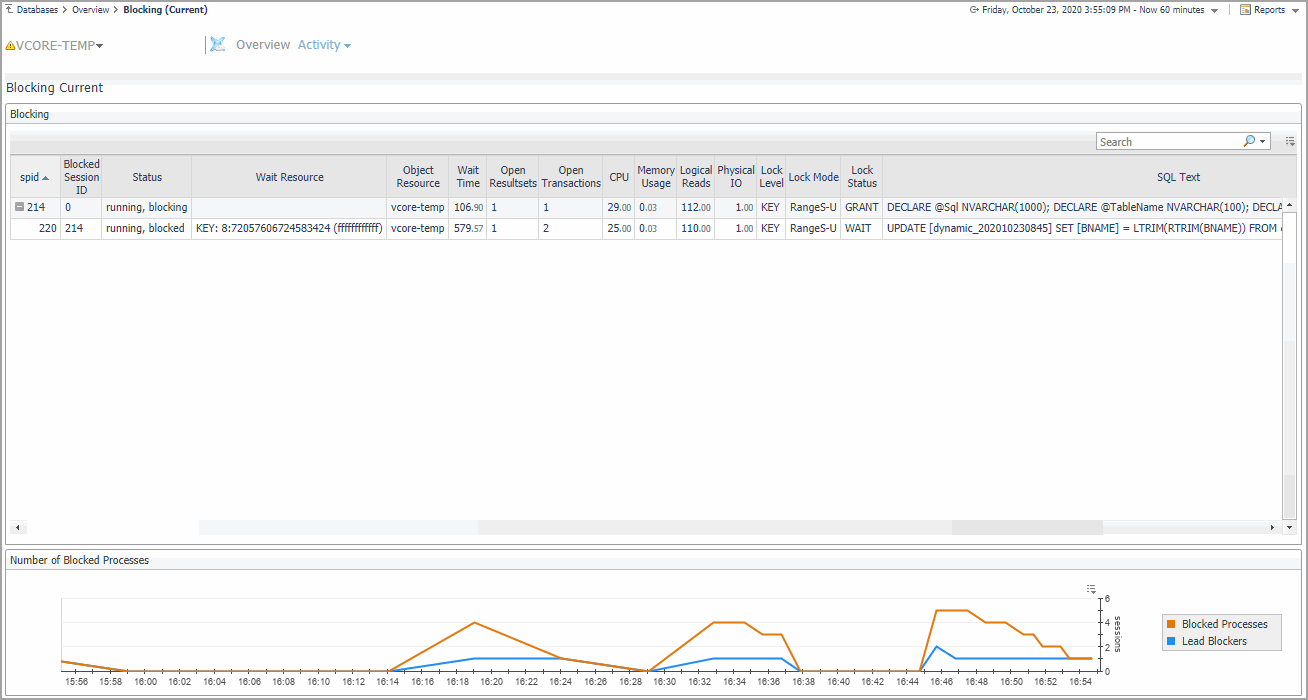This screenshot has height=700, width=1308.
Task: Go to Overview in the breadcrumb
Action: pyautogui.click(x=90, y=10)
